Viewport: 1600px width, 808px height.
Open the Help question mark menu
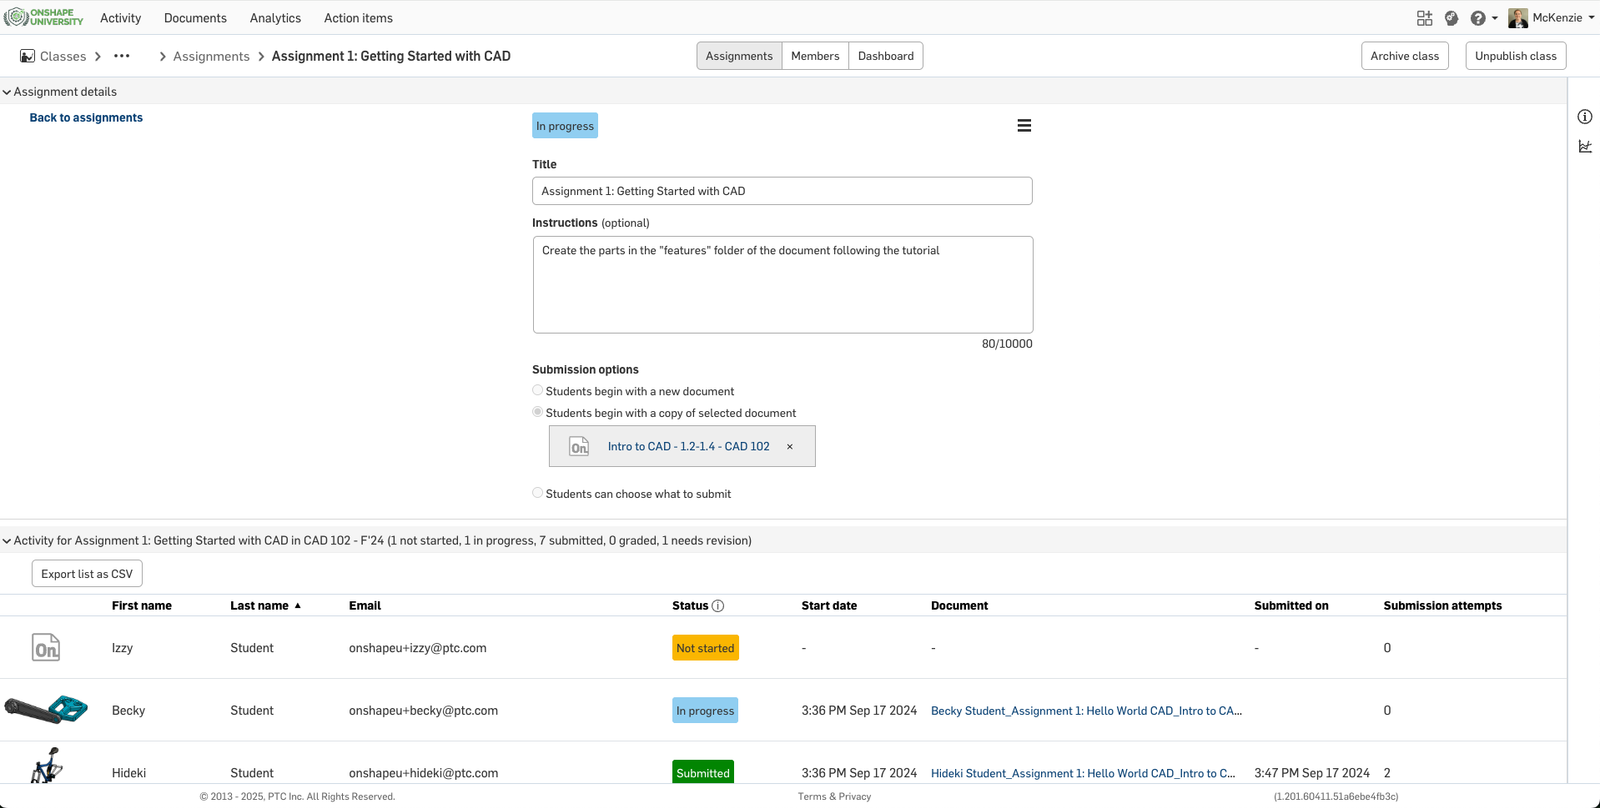(x=1478, y=18)
